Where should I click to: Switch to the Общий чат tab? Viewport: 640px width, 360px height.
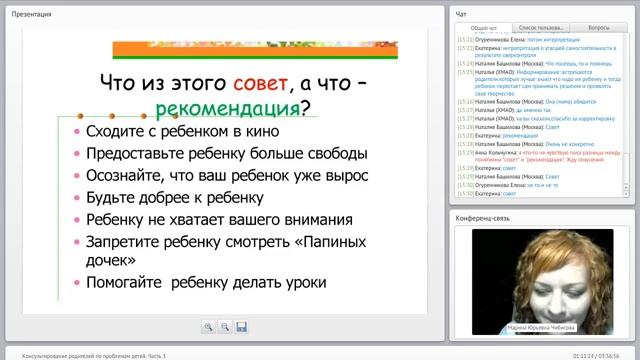click(x=484, y=28)
